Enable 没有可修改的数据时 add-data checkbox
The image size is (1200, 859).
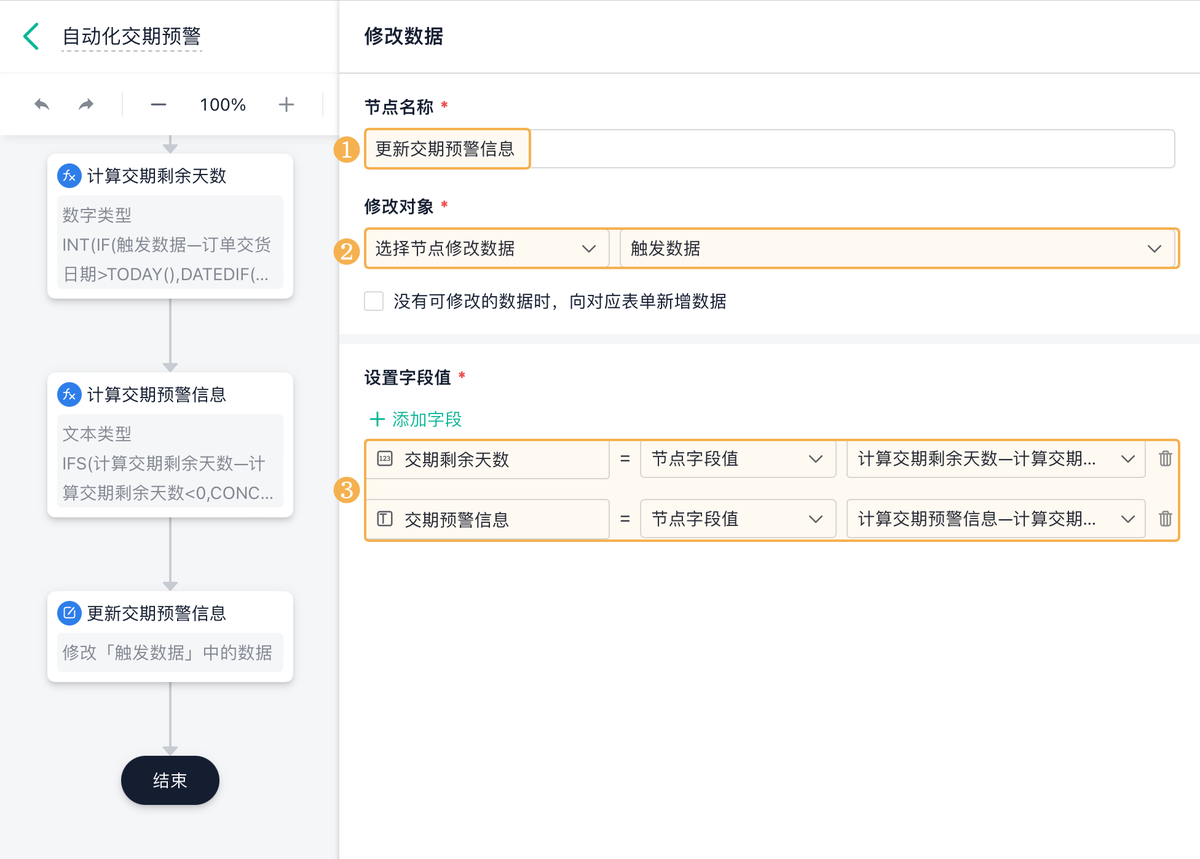point(374,301)
